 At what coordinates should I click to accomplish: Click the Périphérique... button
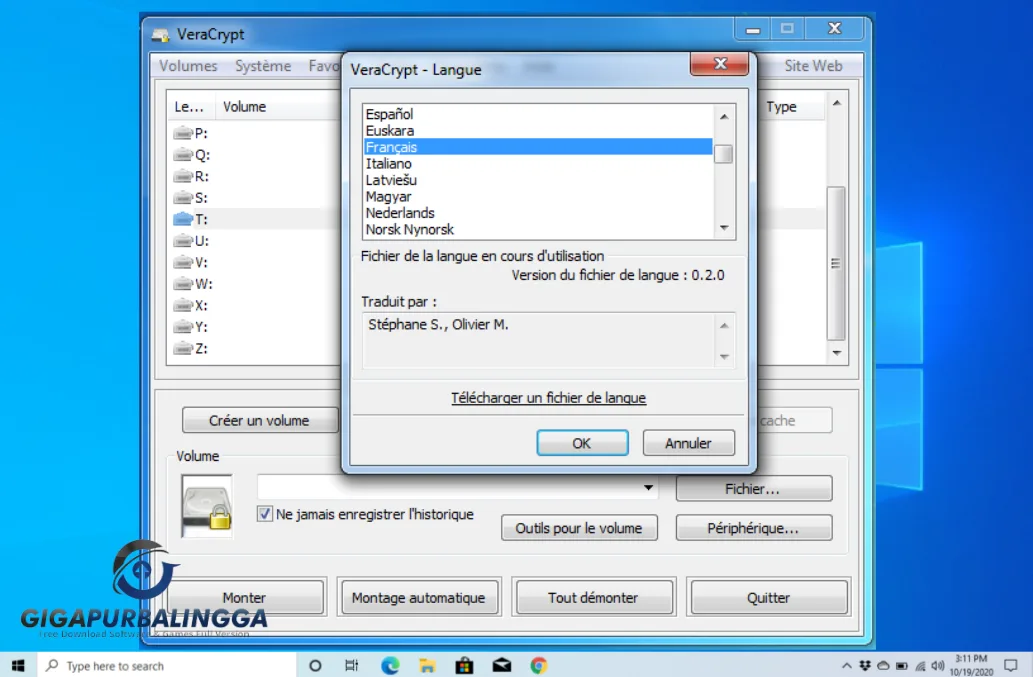[x=754, y=528]
